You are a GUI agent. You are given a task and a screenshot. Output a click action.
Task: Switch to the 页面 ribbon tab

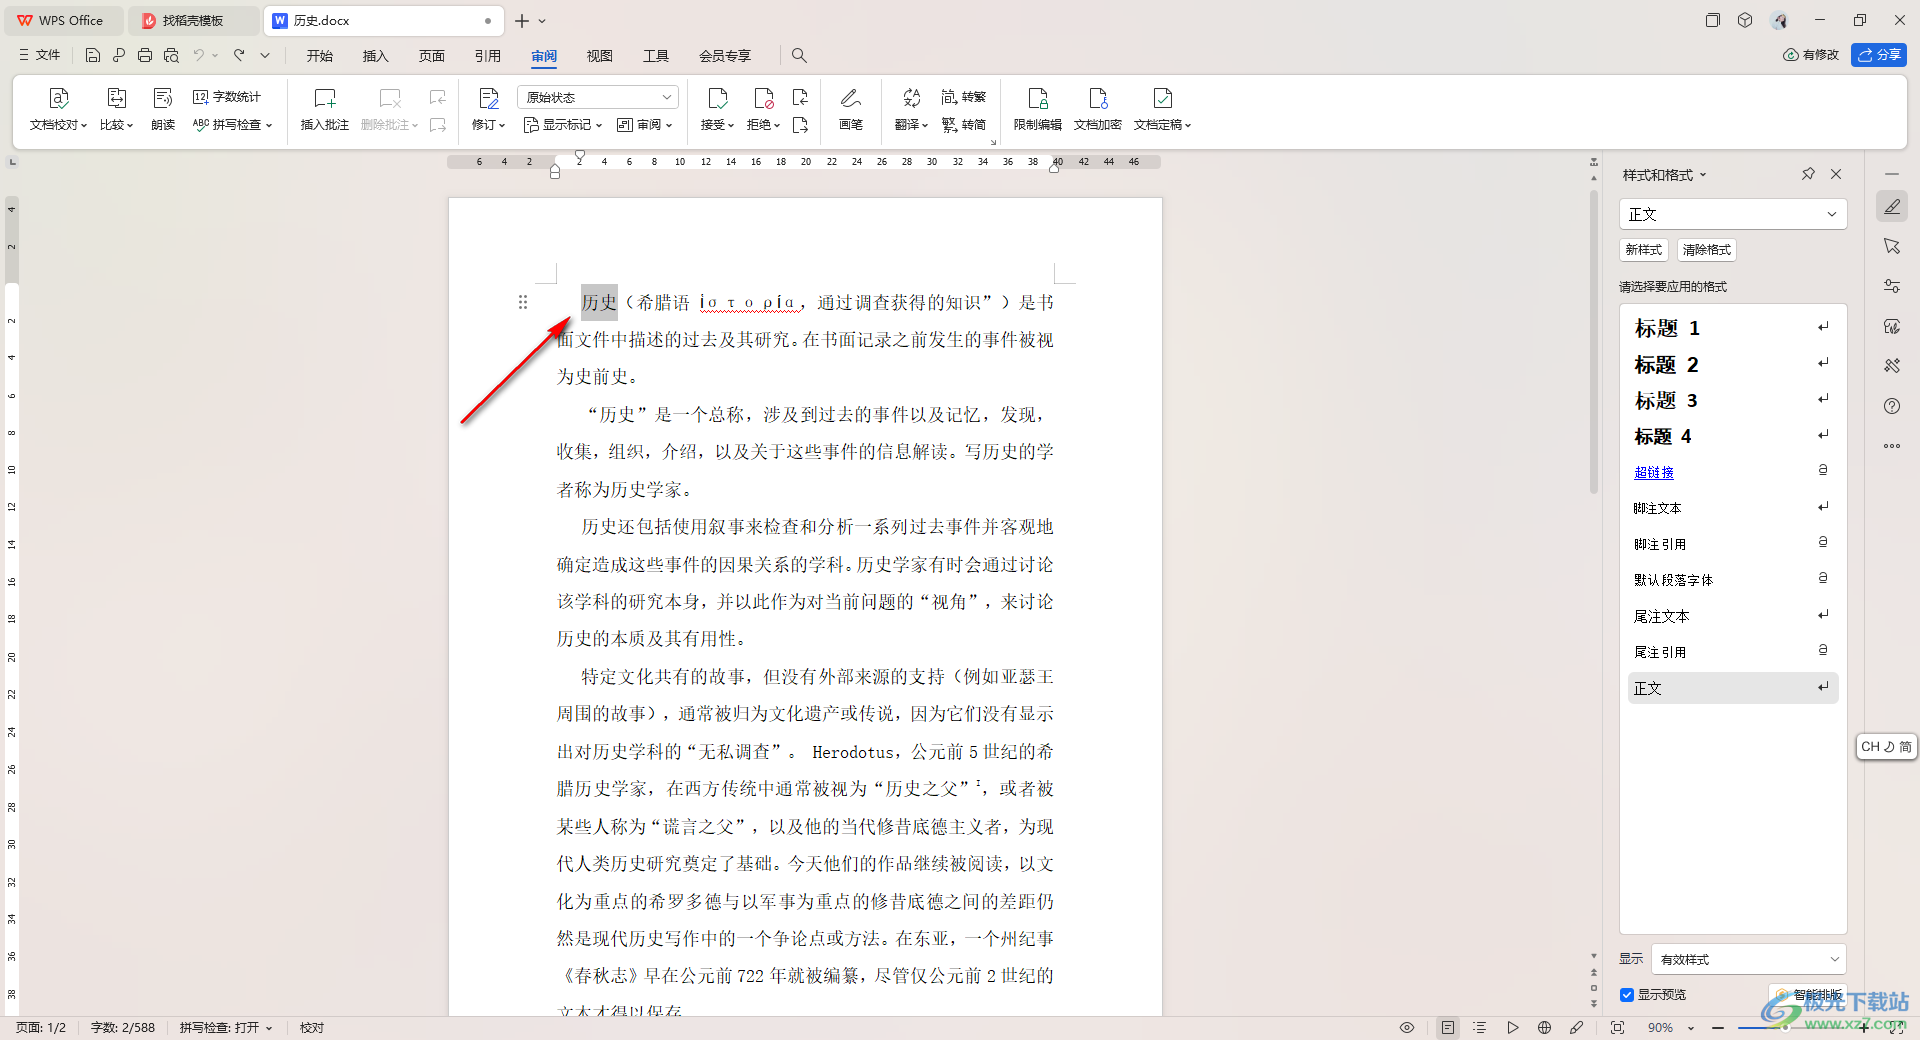click(x=432, y=55)
